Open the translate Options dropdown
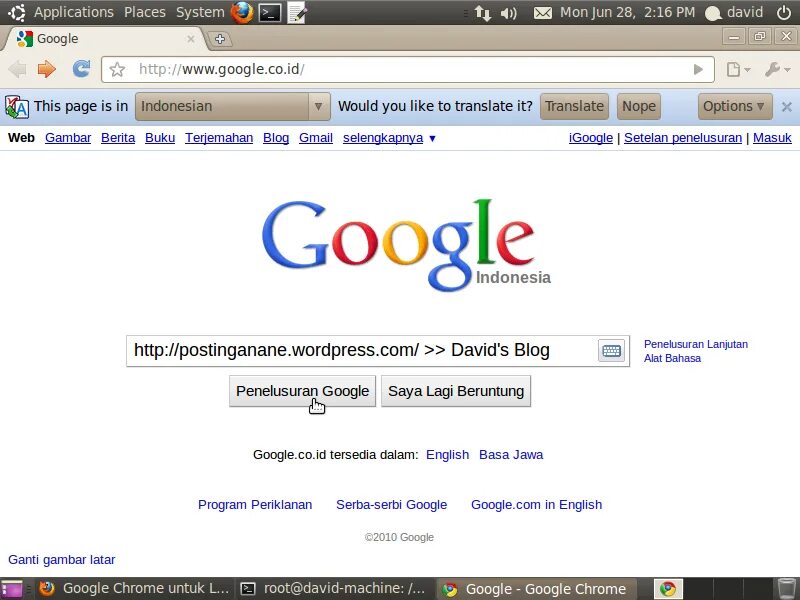Viewport: 800px width, 600px height. pos(735,106)
